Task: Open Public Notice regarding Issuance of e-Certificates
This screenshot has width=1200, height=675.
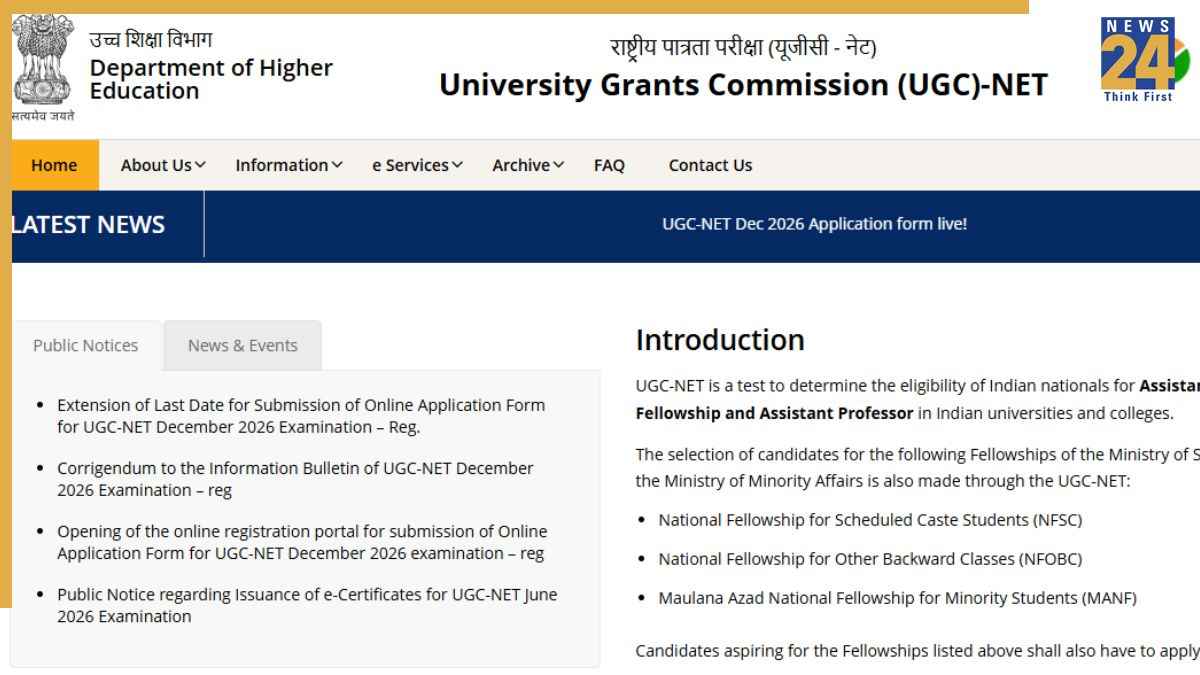Action: (x=307, y=605)
